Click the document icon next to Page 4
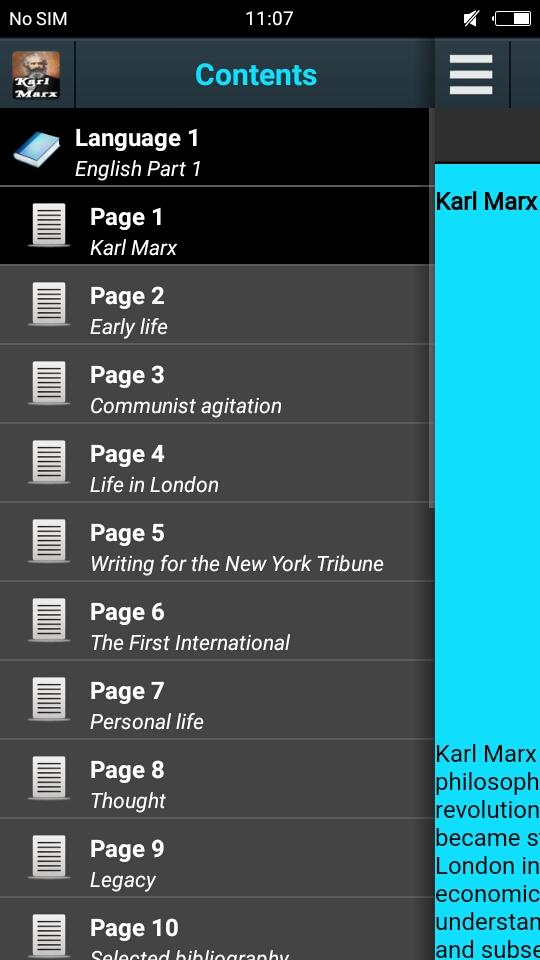This screenshot has width=540, height=960. pyautogui.click(x=49, y=462)
